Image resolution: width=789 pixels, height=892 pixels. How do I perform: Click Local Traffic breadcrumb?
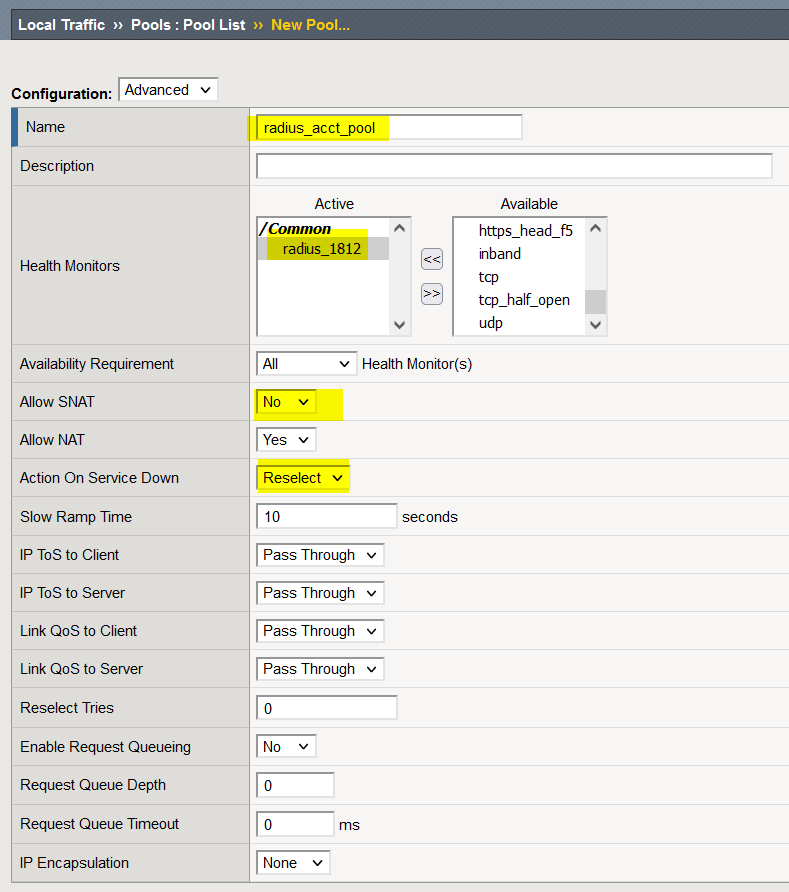point(61,25)
